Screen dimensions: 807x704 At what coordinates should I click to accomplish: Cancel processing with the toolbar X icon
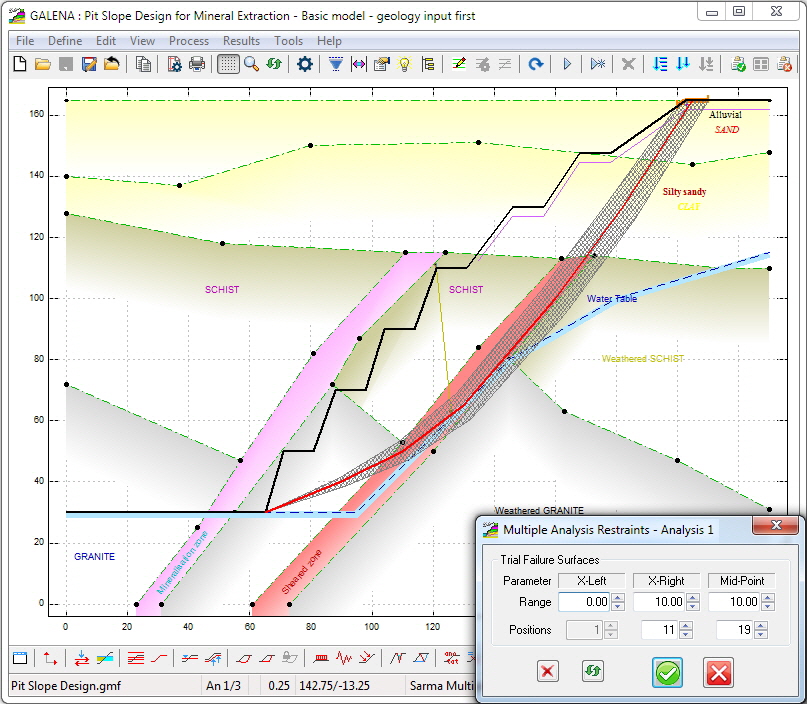627,64
